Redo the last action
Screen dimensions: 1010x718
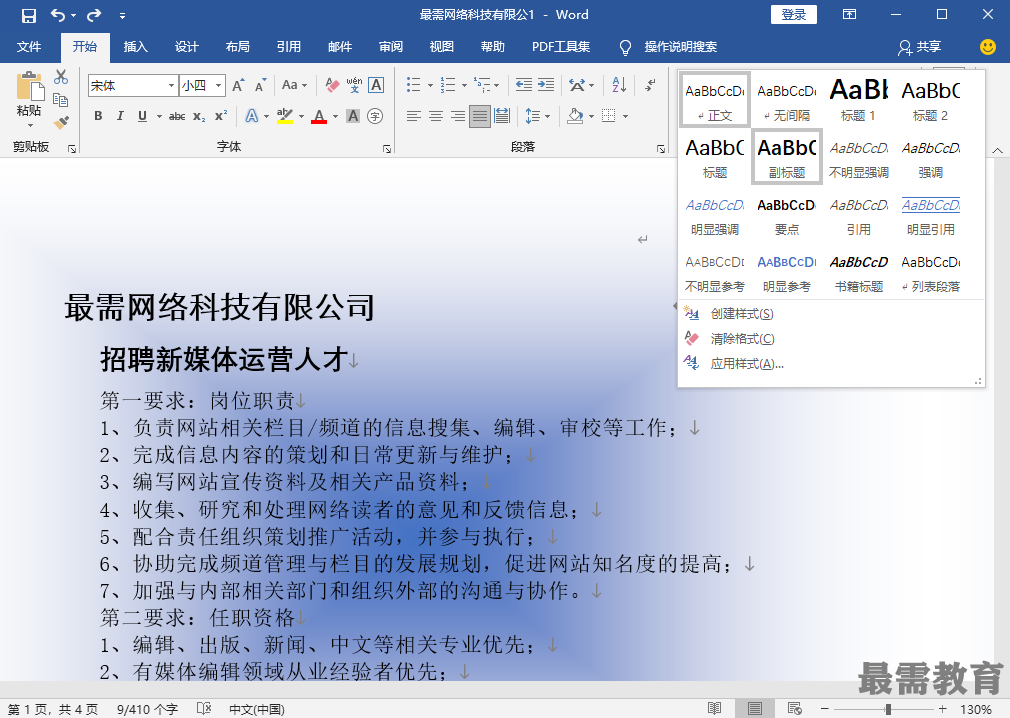(x=94, y=15)
